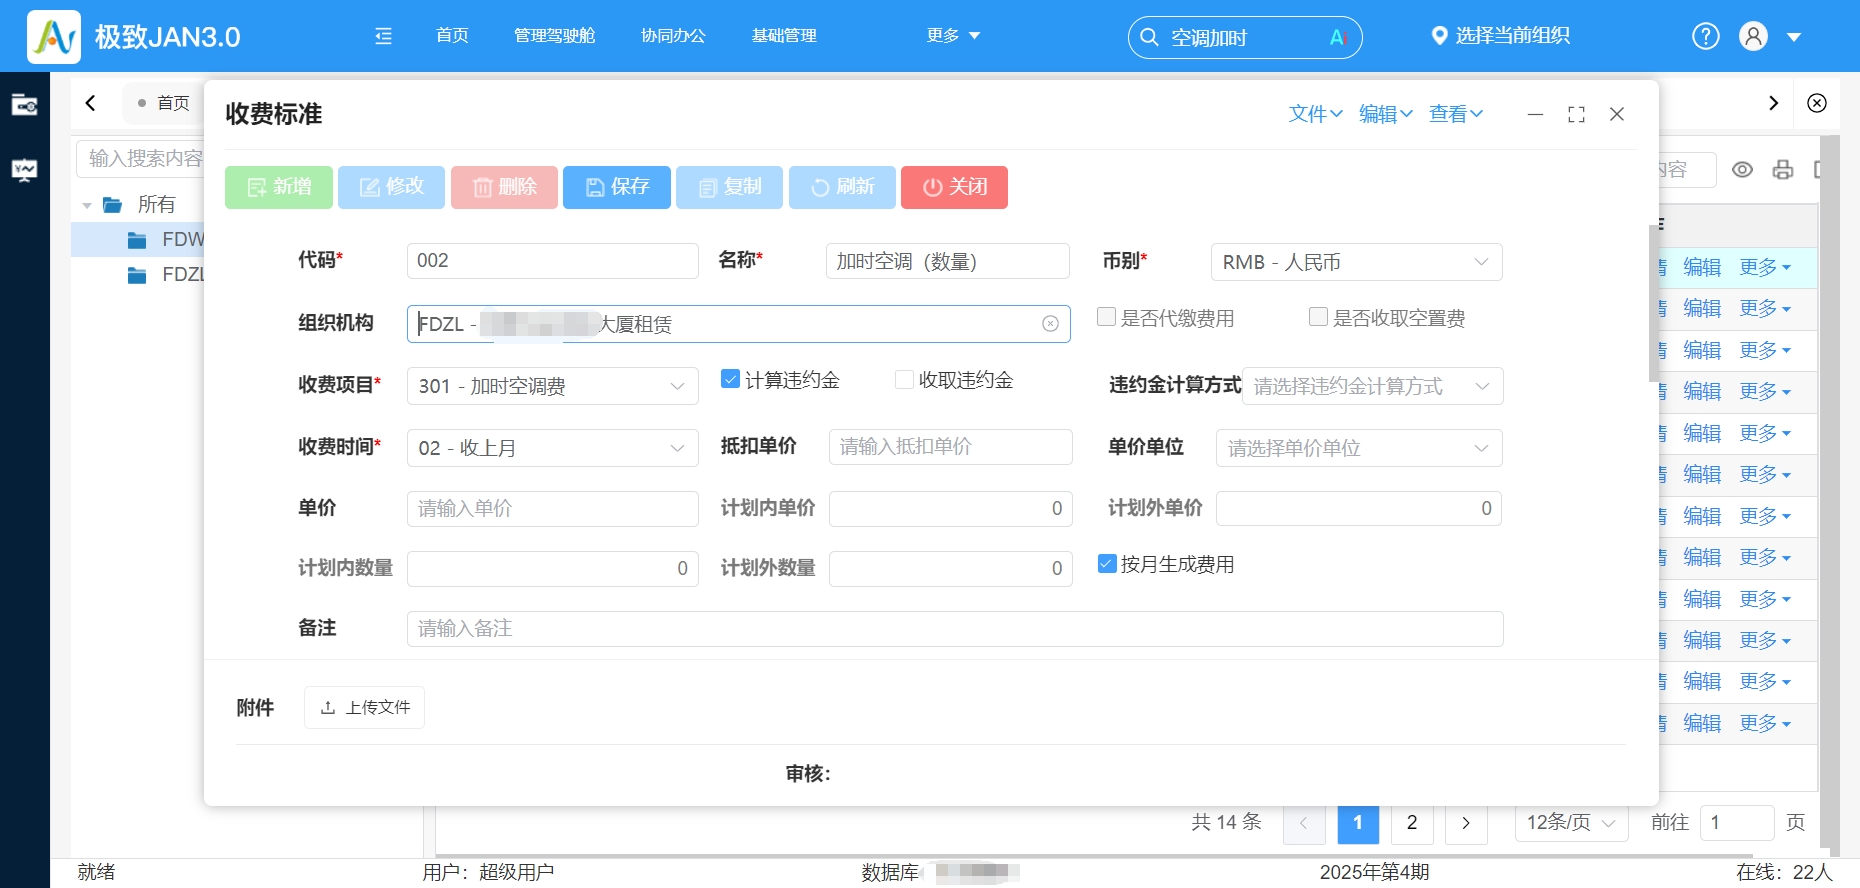
Task: Open the 查看 dialog menu
Action: (x=1455, y=114)
